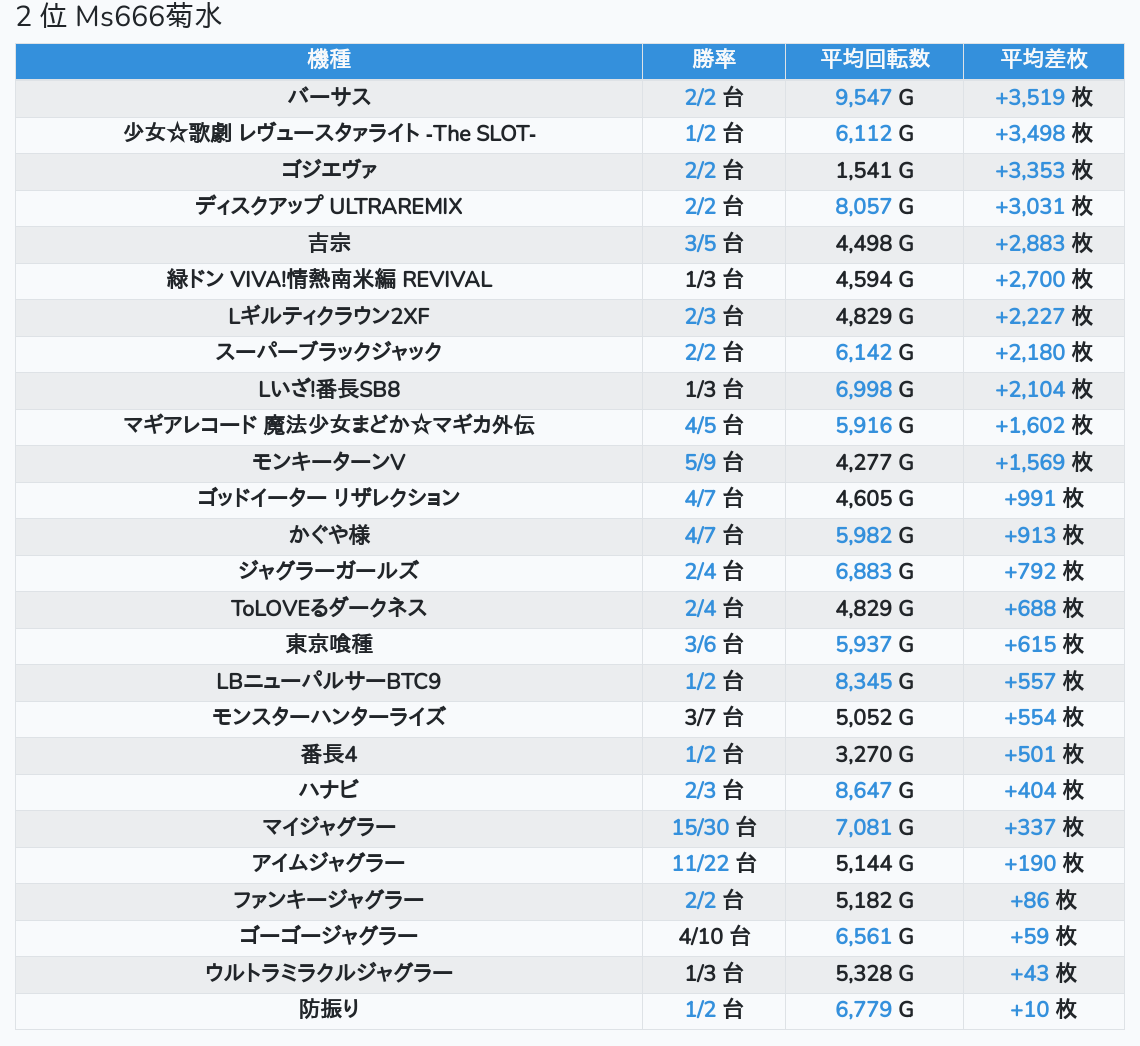Select ゴッドイーター リザレクション machine name

(x=329, y=499)
